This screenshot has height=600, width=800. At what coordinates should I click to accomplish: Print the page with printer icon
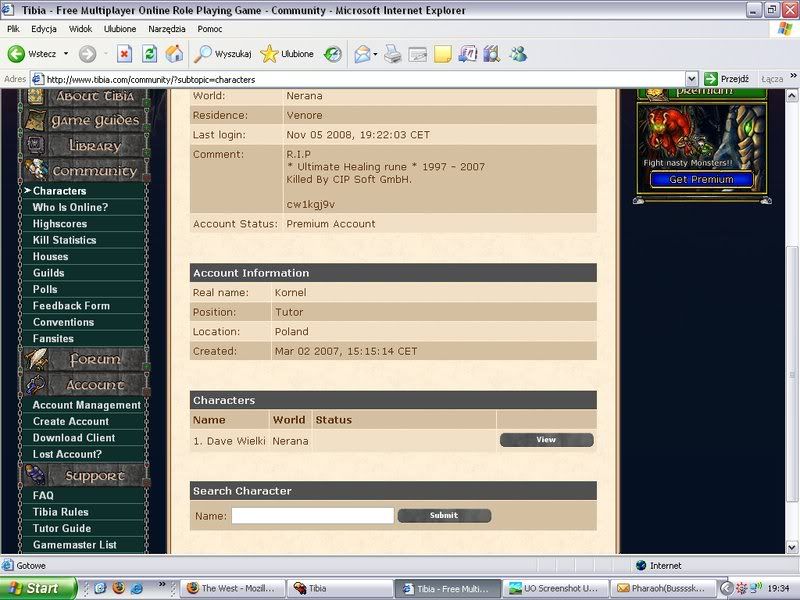(392, 54)
